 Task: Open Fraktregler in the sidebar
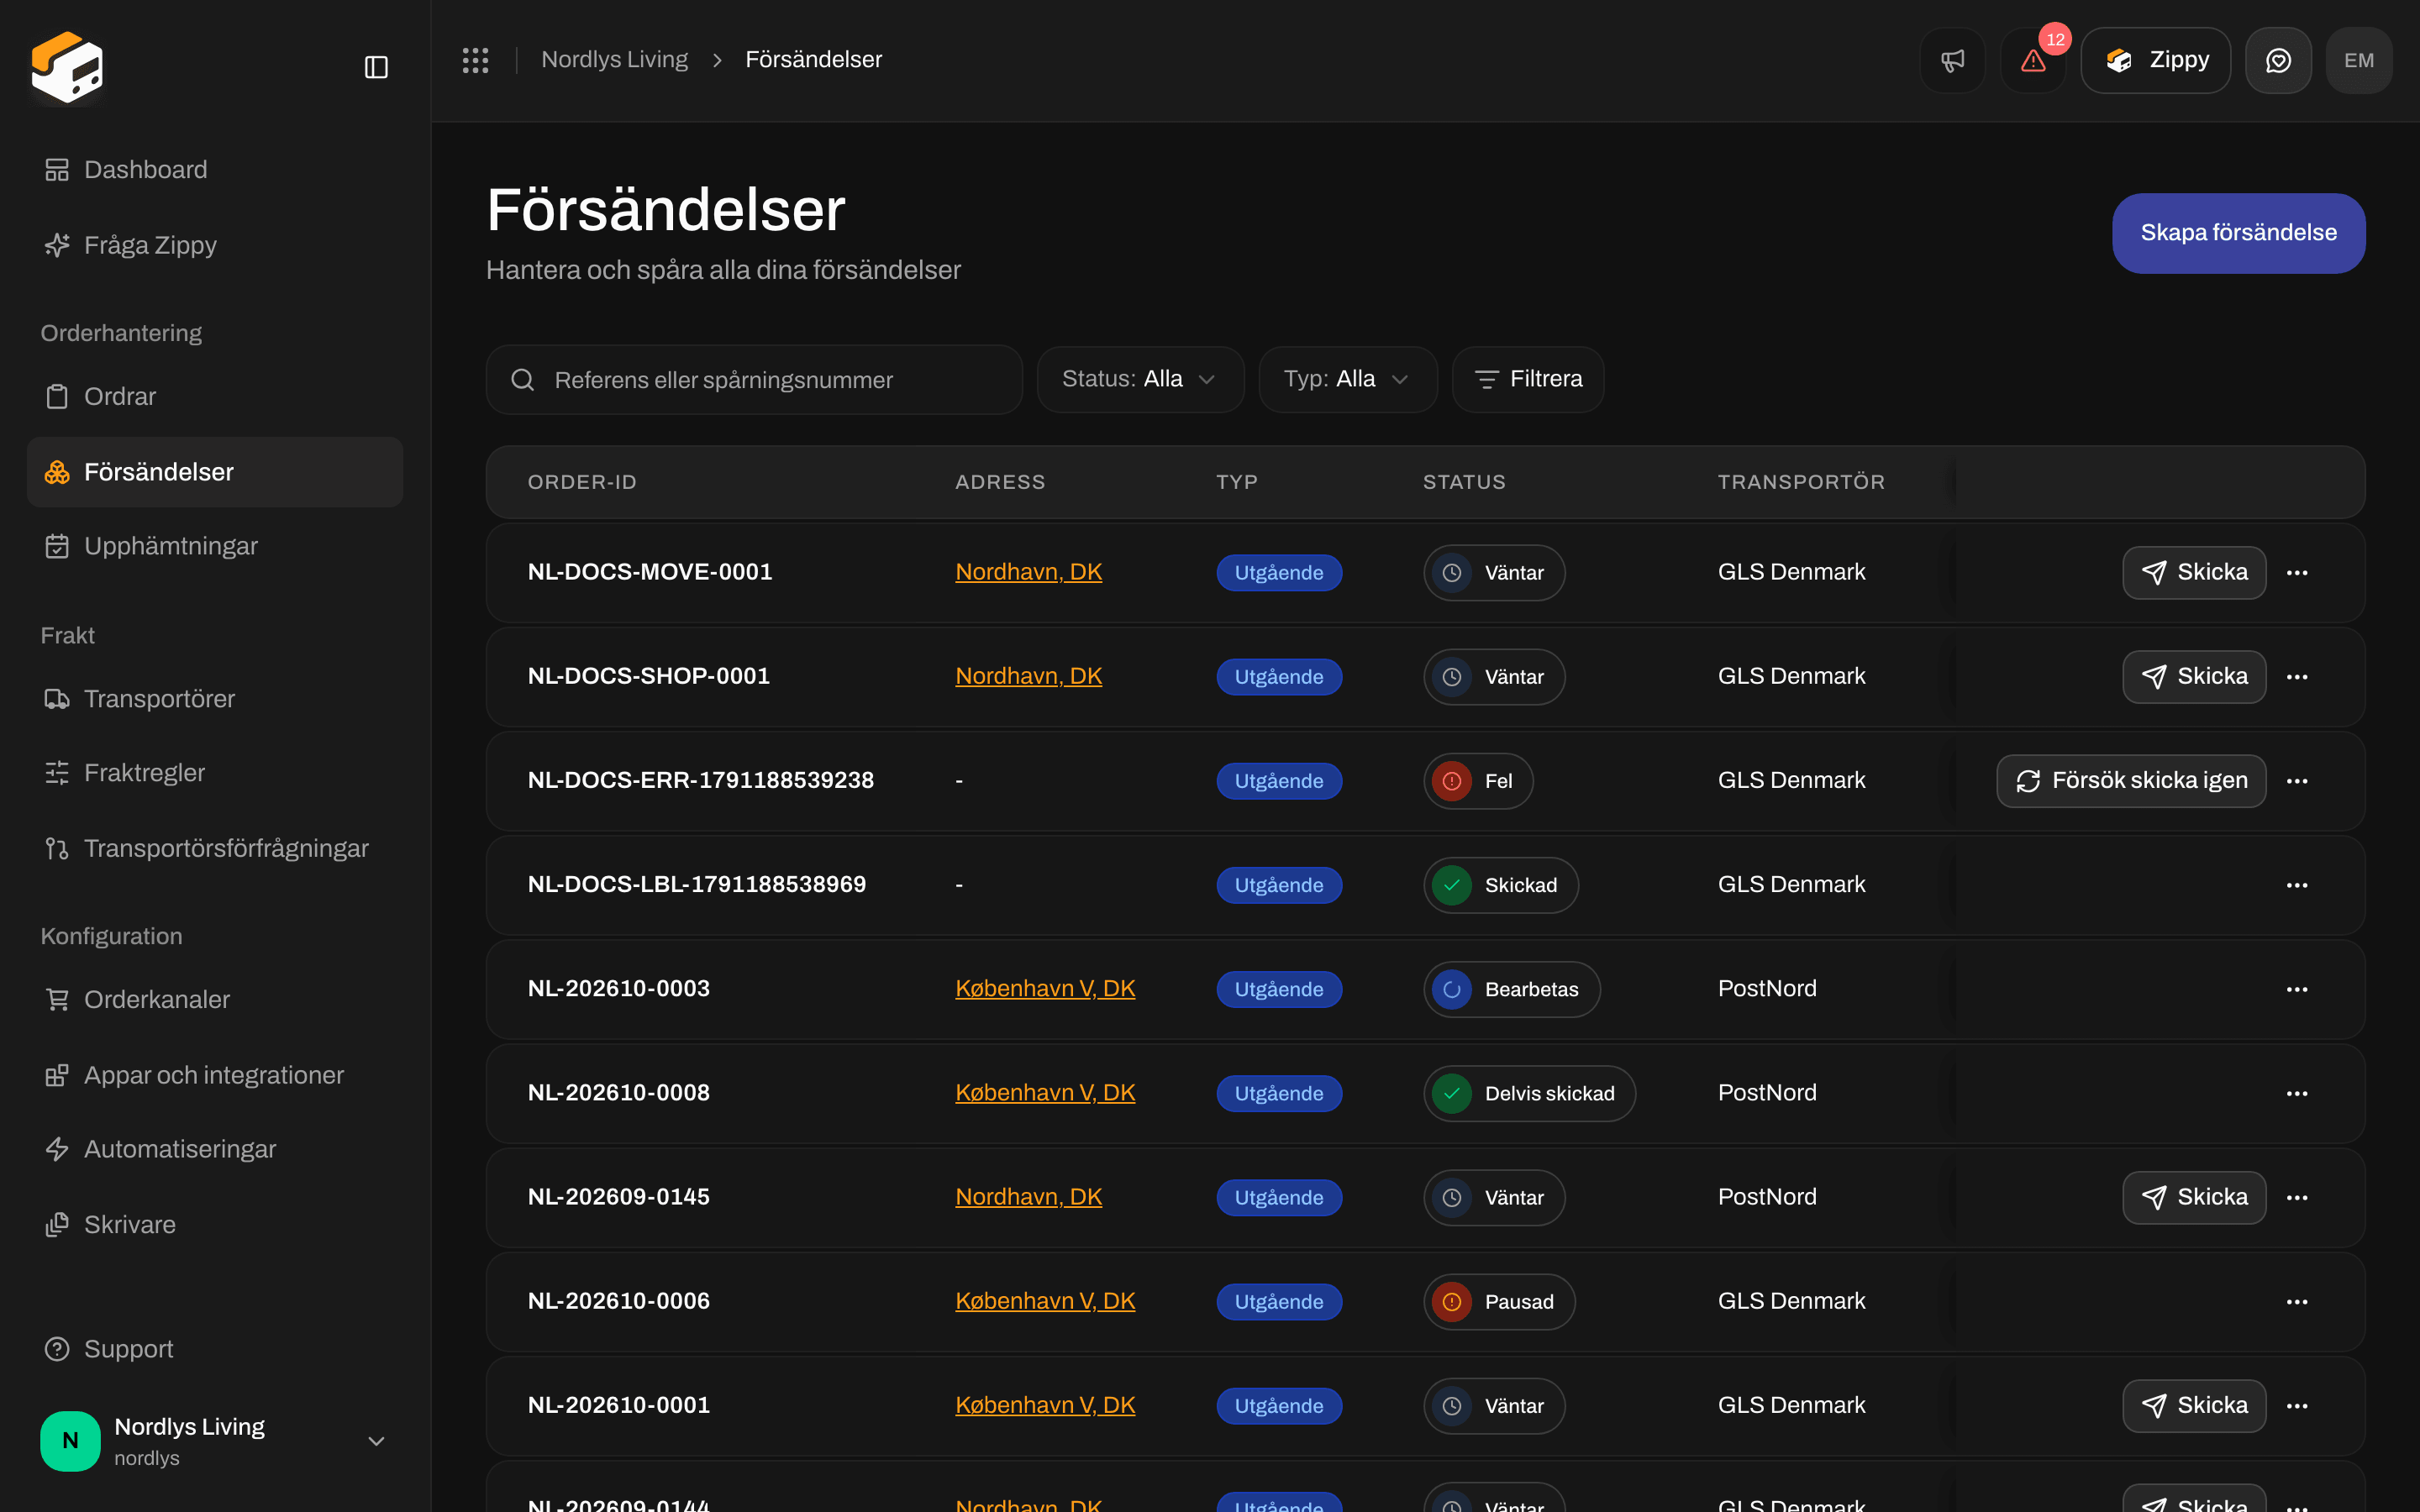(x=215, y=773)
